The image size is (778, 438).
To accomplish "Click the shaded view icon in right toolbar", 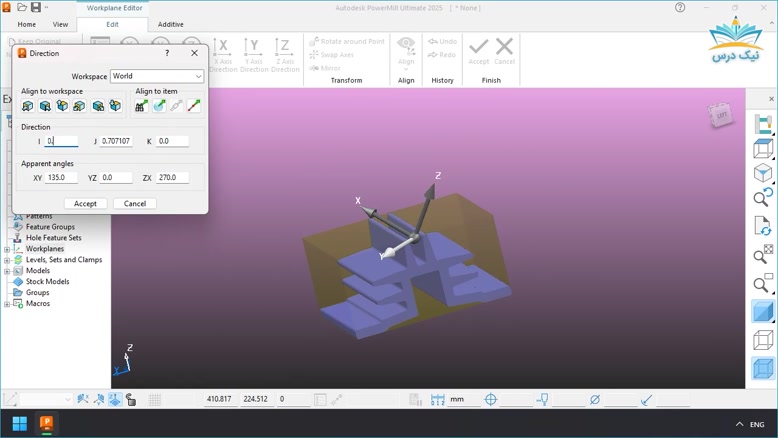I will pos(763,312).
